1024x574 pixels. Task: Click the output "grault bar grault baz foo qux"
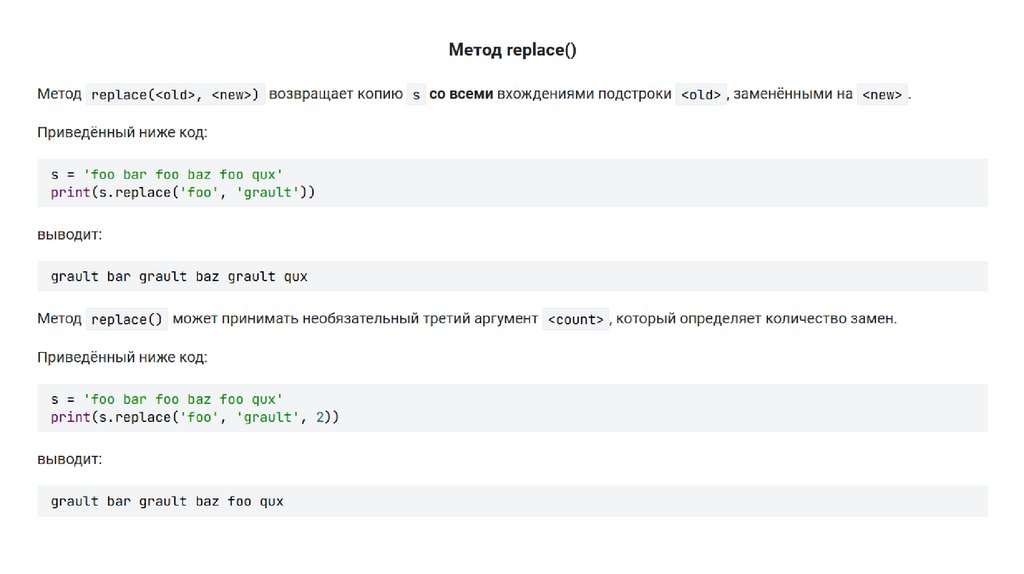click(x=167, y=501)
